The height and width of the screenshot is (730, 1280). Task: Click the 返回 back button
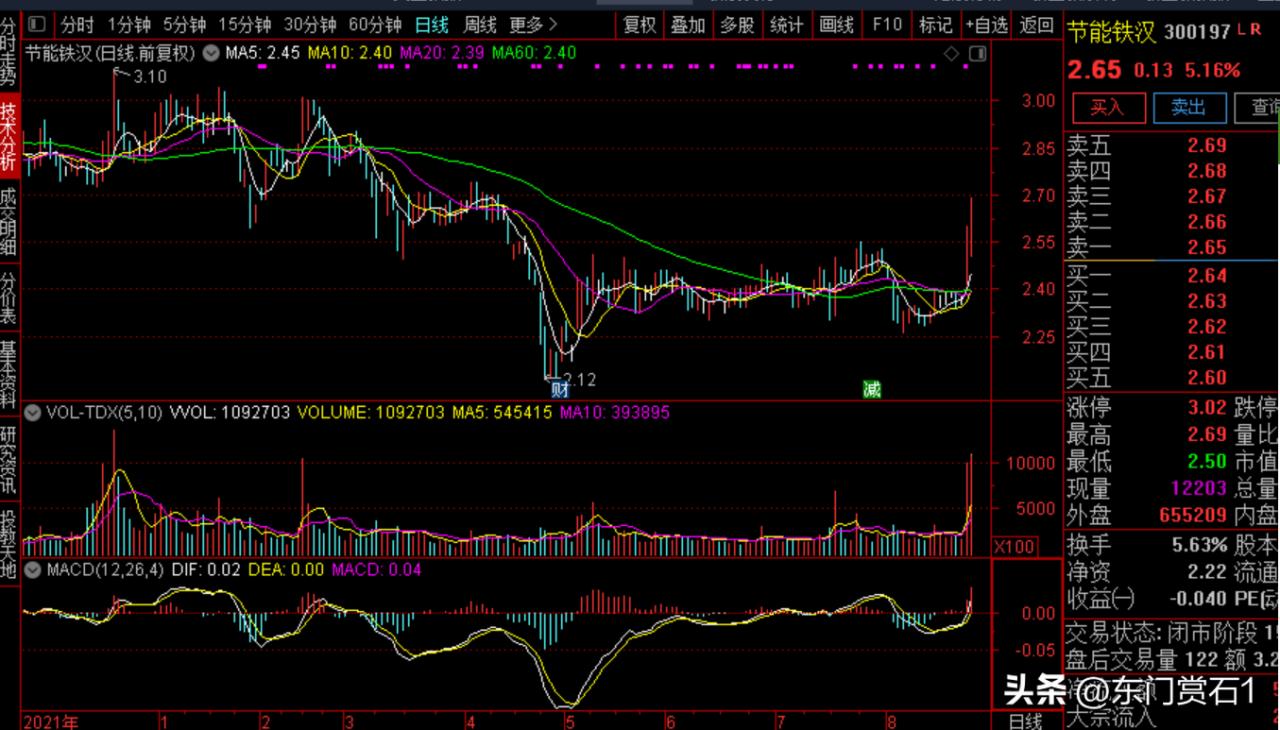pos(1036,25)
